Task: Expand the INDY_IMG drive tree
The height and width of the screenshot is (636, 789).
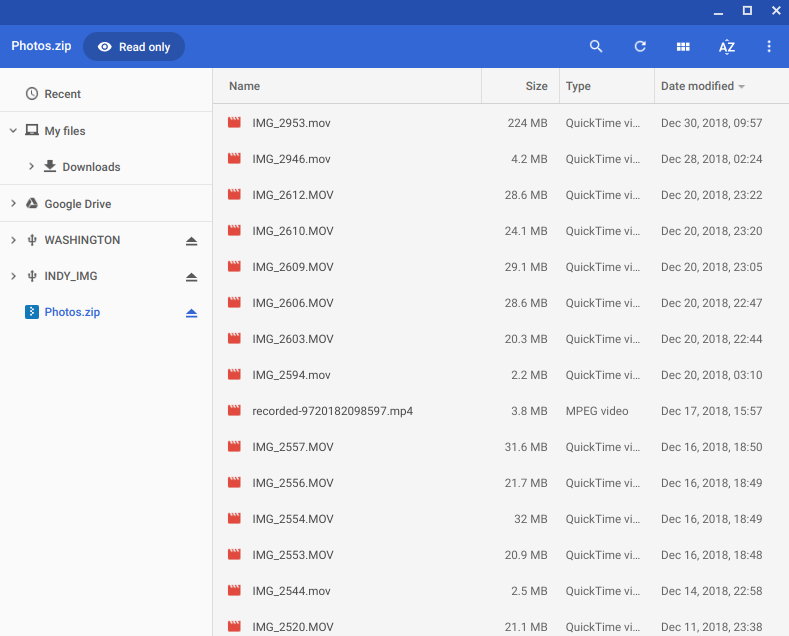Action: click(x=13, y=276)
